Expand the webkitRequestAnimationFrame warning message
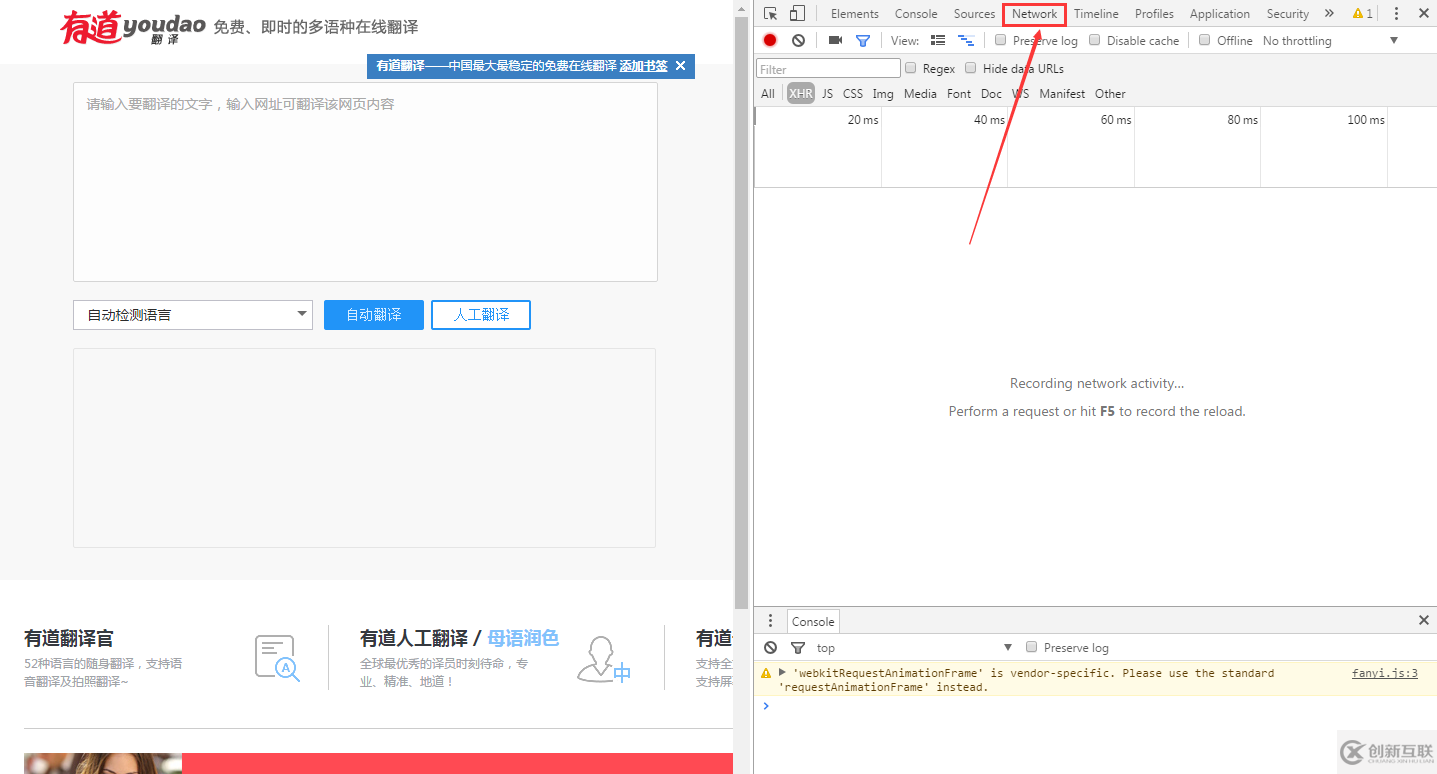1437x774 pixels. click(782, 673)
